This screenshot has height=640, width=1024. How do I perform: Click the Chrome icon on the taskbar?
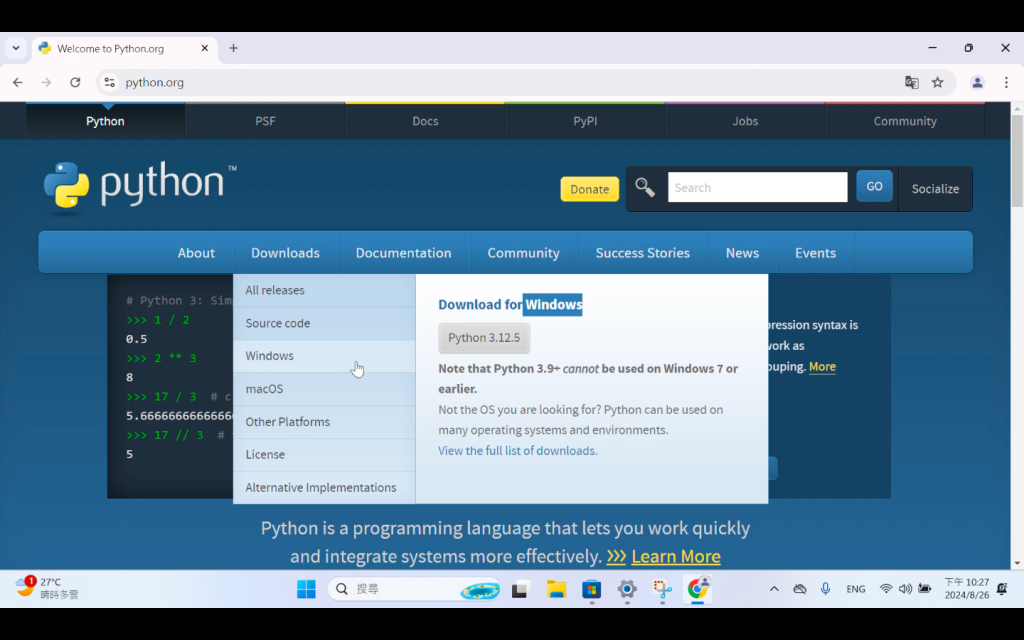point(697,589)
